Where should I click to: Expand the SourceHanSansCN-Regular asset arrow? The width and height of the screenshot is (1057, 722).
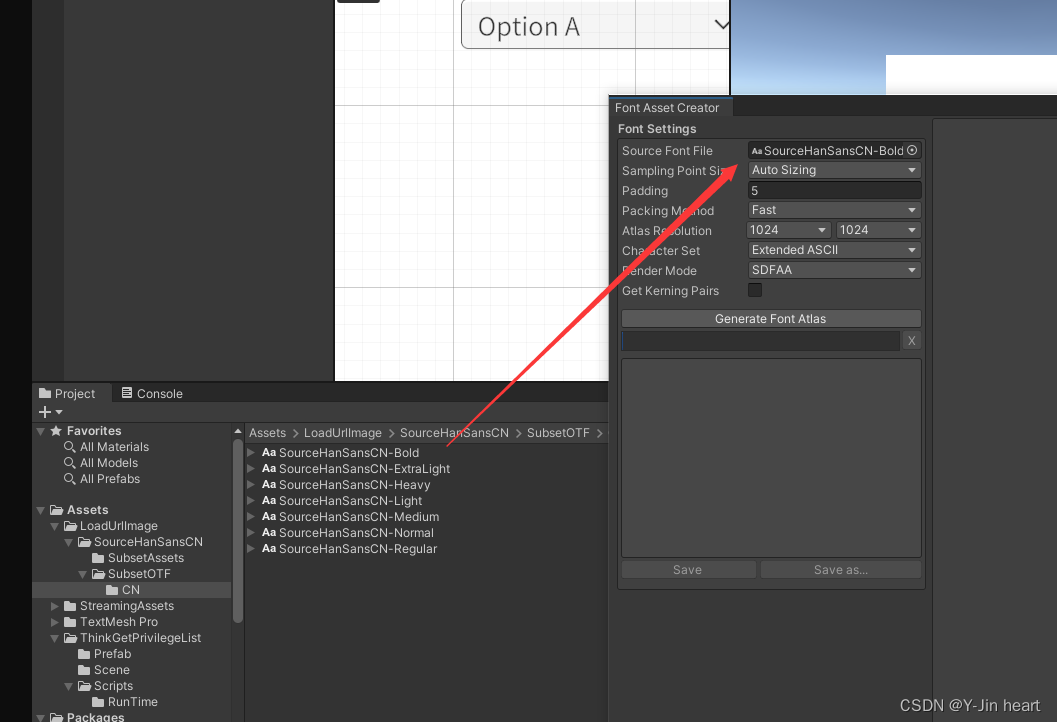[x=251, y=549]
